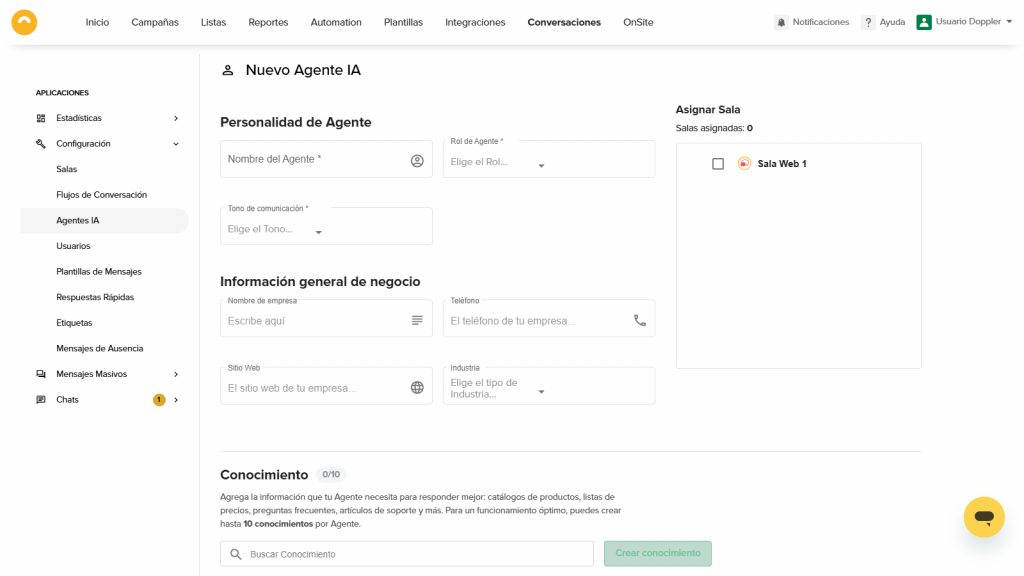The image size is (1024, 576).
Task: Click the person icon beside Nuevo Agente IA
Action: coord(227,70)
